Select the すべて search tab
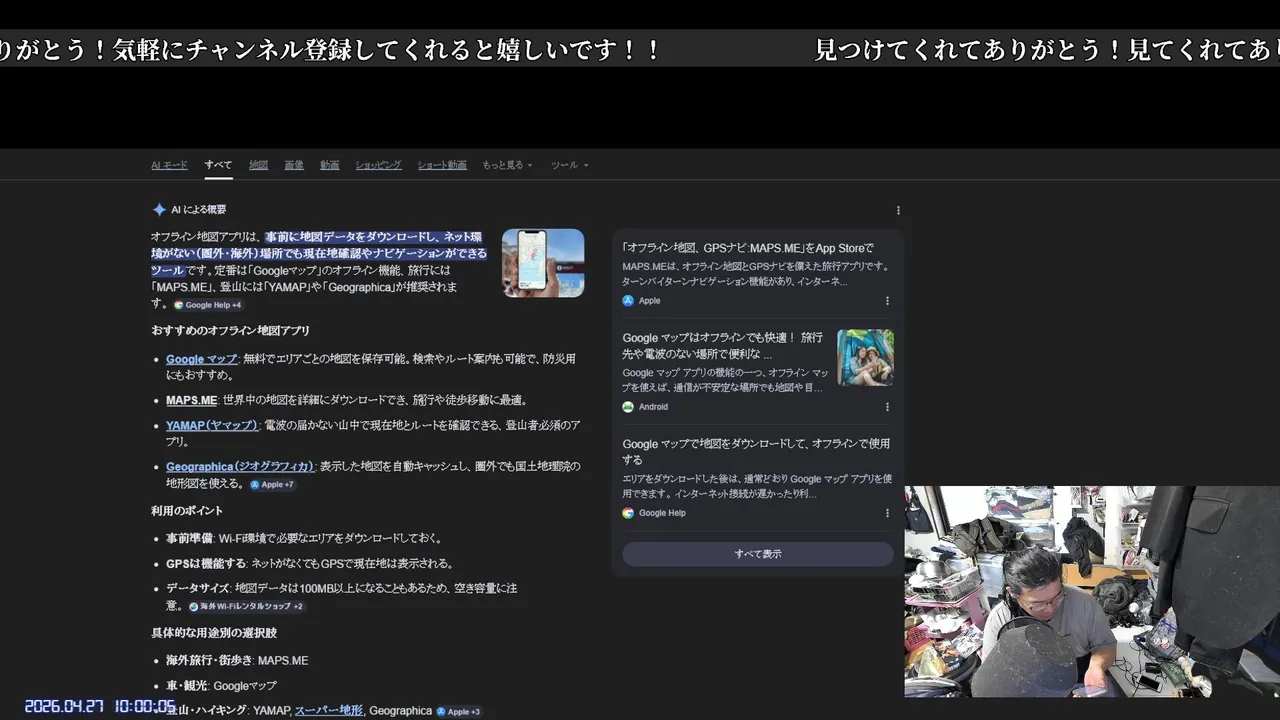The image size is (1280, 720). (x=218, y=165)
